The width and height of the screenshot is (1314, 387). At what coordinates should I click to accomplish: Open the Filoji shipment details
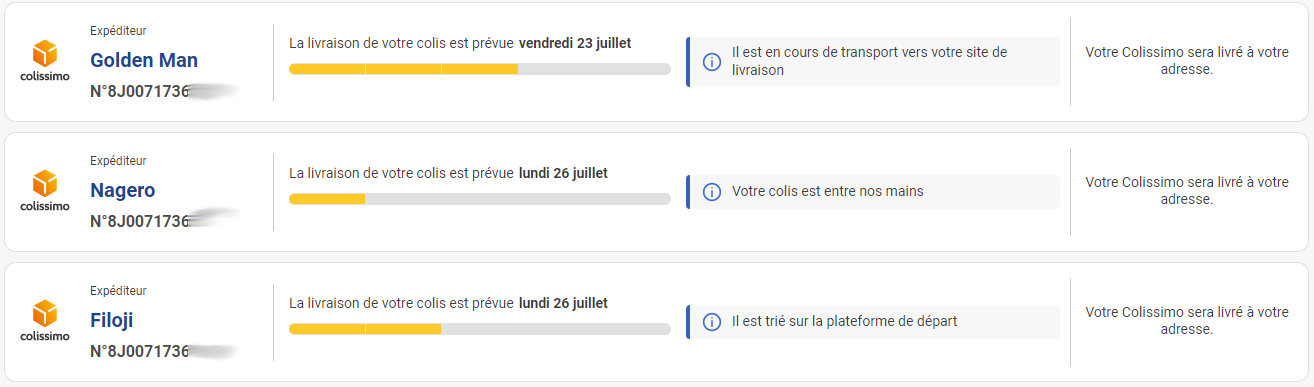(x=112, y=320)
